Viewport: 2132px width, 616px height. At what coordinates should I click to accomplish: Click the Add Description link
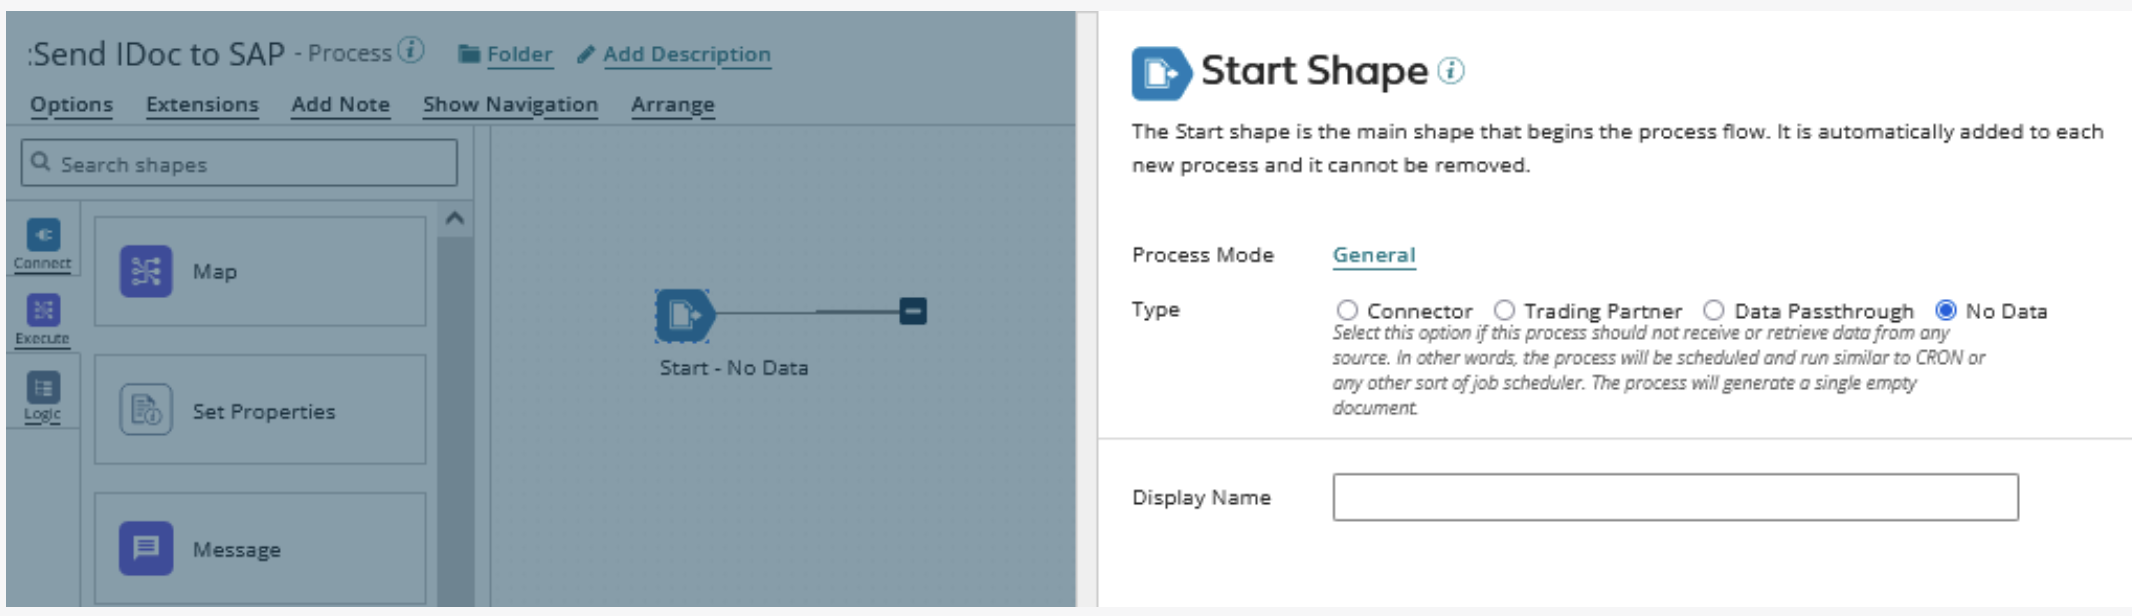[686, 54]
